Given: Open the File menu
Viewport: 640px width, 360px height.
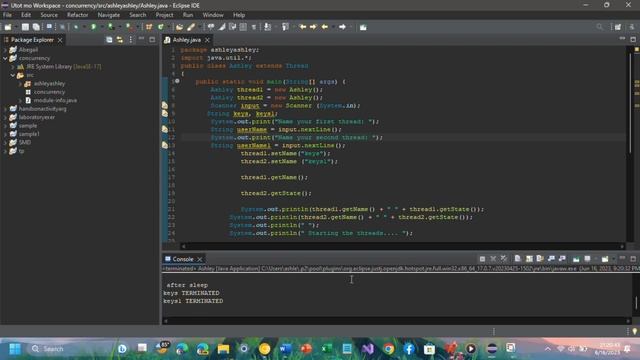Looking at the screenshot, I should coord(7,15).
